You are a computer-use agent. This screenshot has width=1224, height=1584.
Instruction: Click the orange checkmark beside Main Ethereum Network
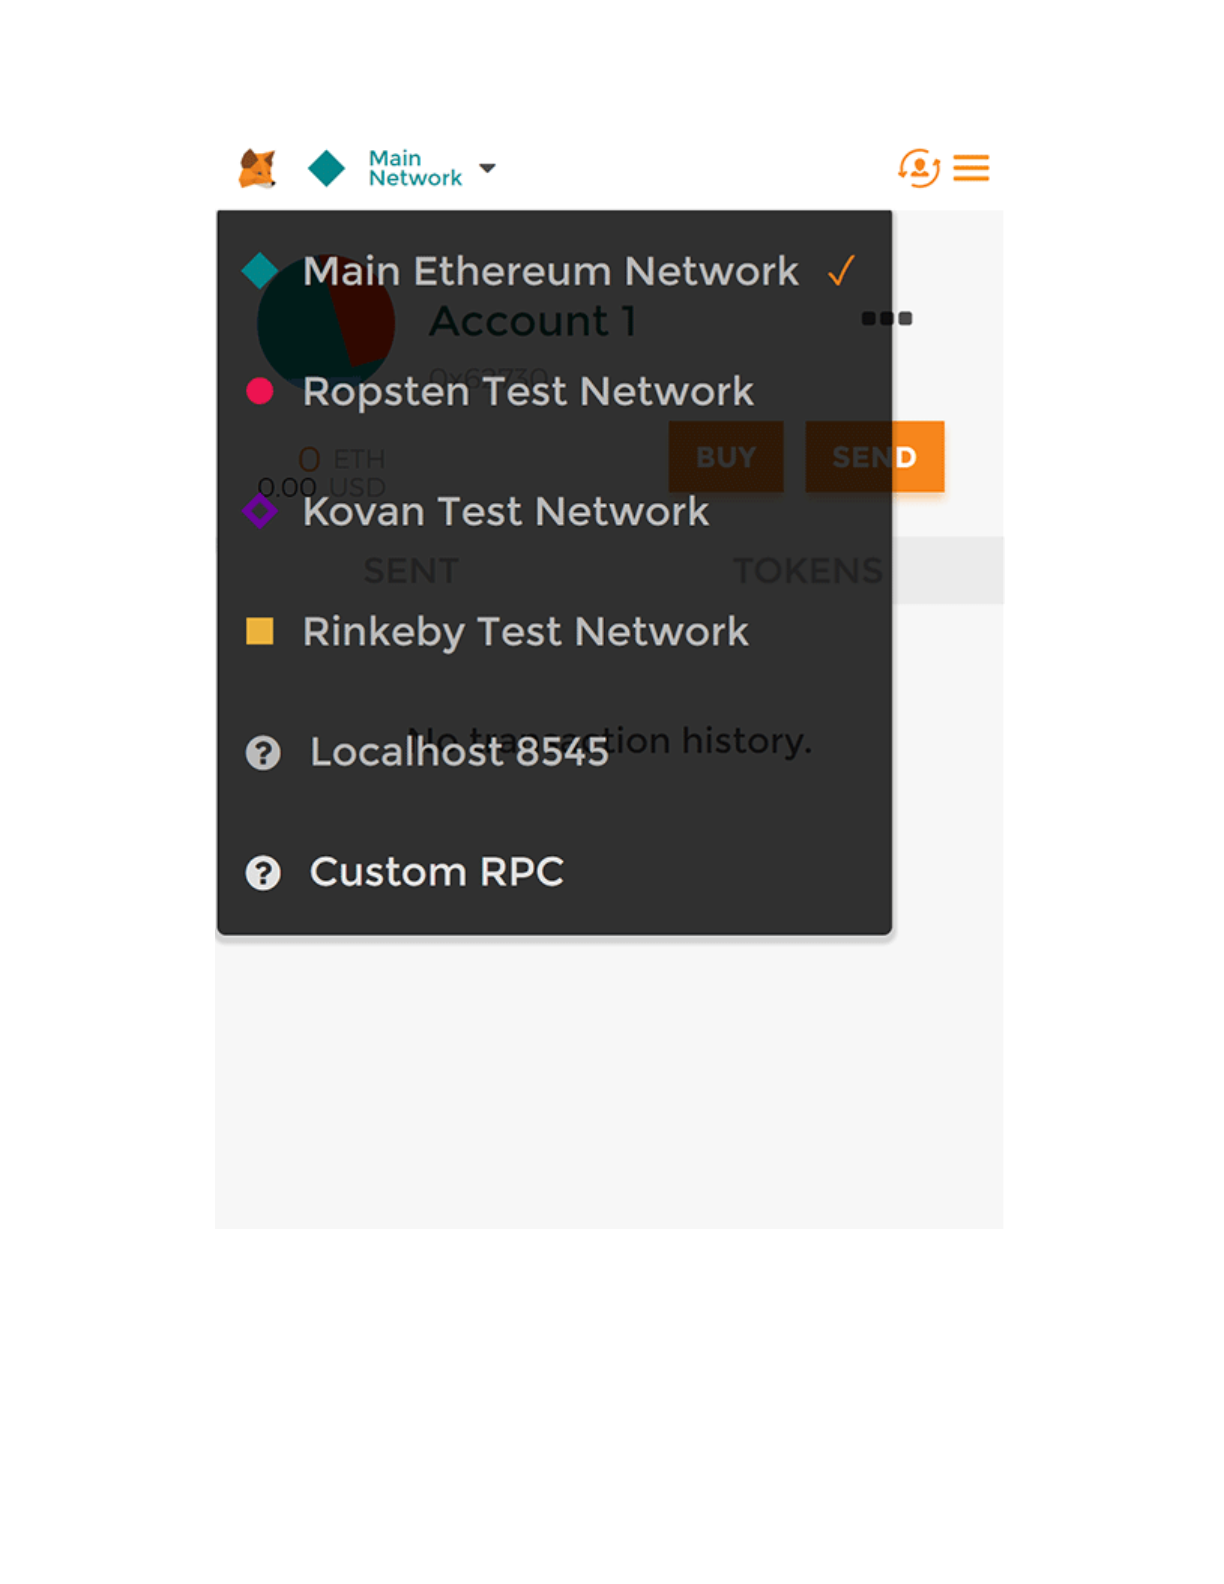tap(841, 270)
